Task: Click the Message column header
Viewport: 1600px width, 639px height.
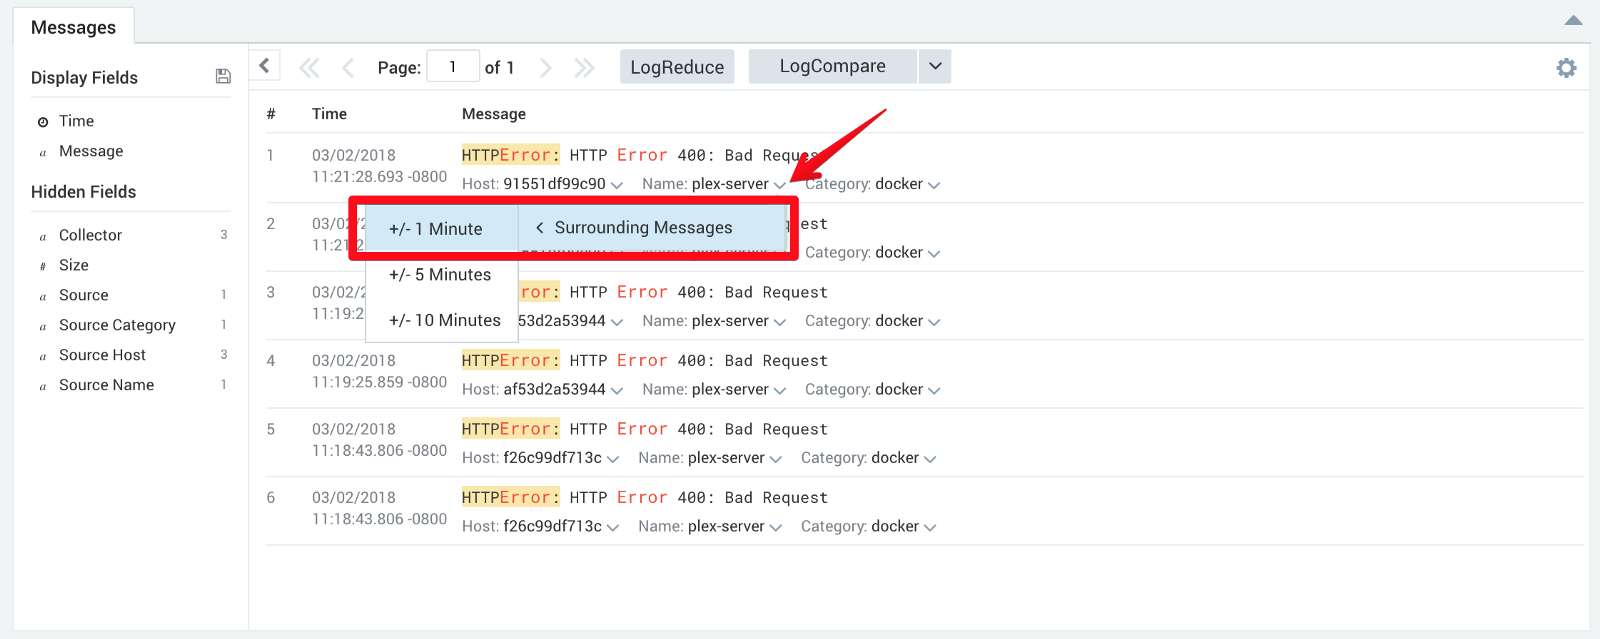Action: point(493,114)
